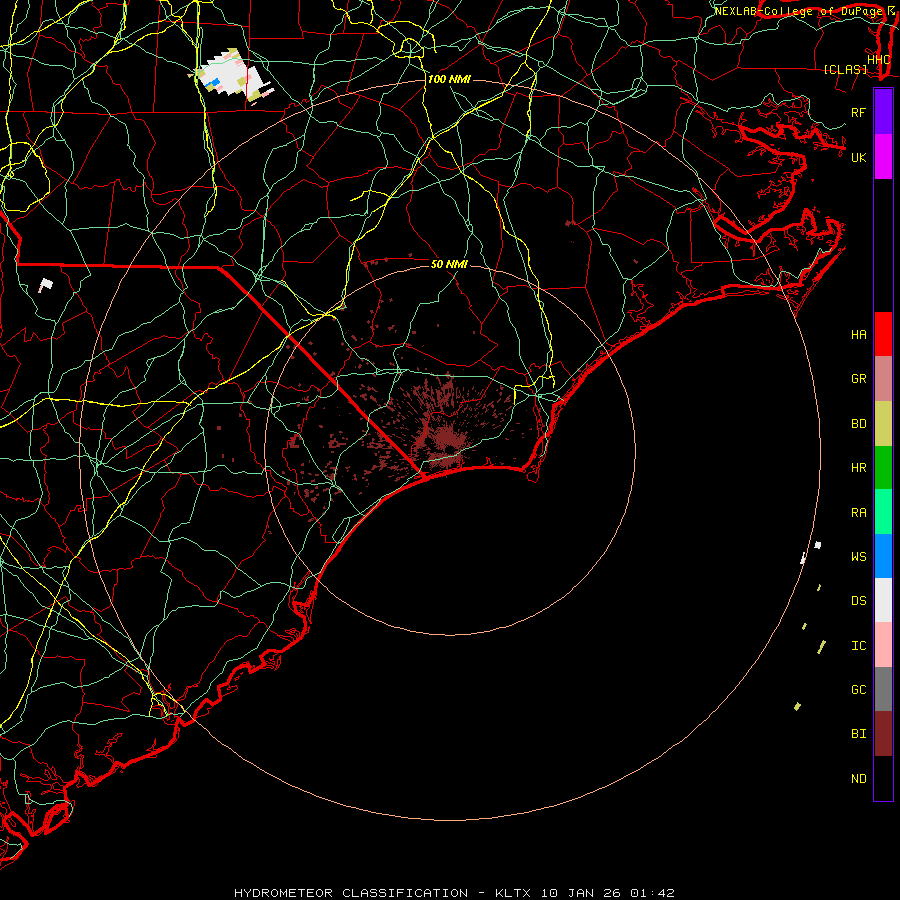Screen dimensions: 900x900
Task: Click the RA legend label
Action: [x=858, y=513]
